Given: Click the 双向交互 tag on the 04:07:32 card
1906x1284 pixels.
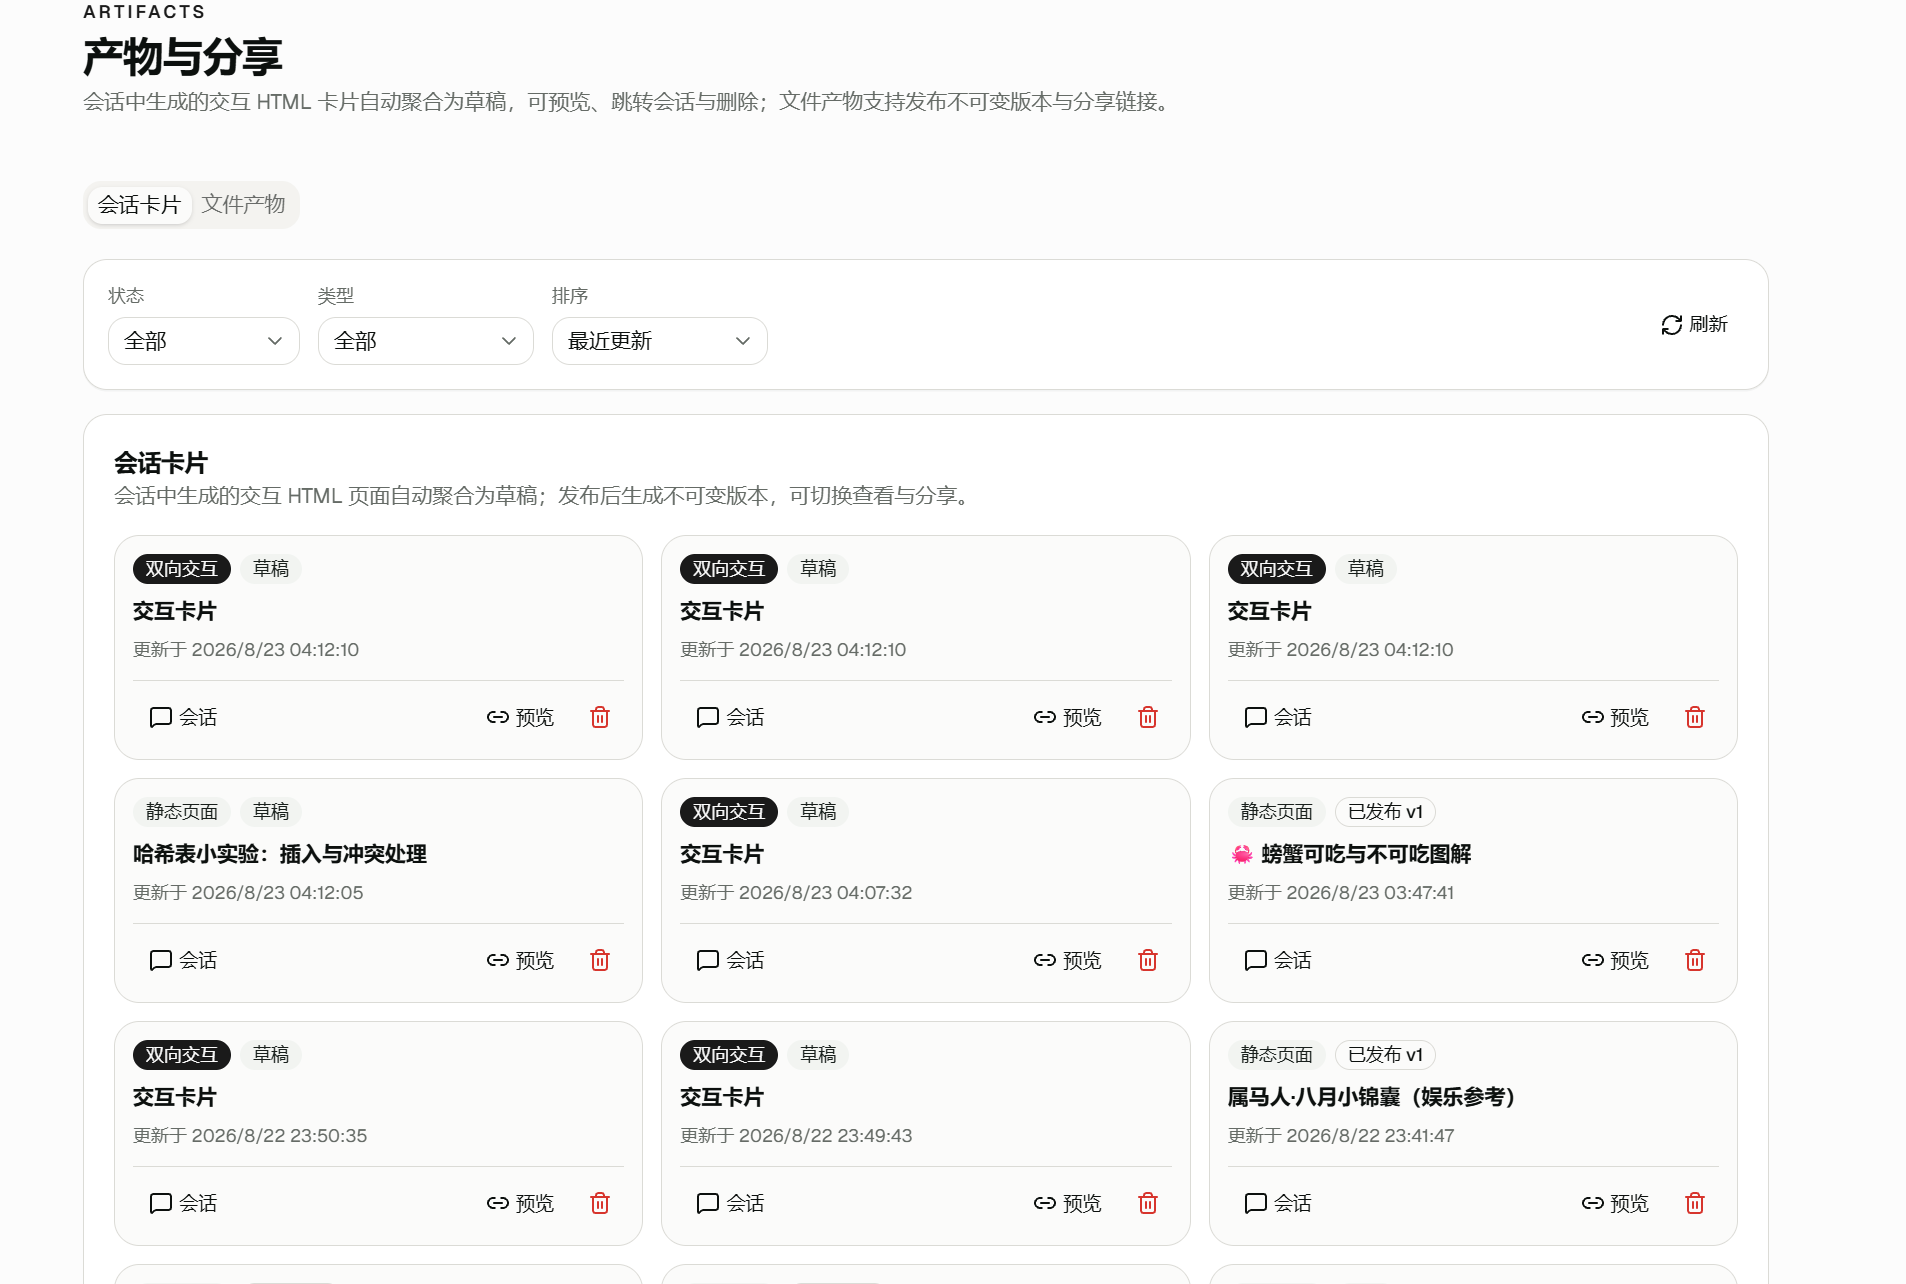Looking at the screenshot, I should pos(729,812).
